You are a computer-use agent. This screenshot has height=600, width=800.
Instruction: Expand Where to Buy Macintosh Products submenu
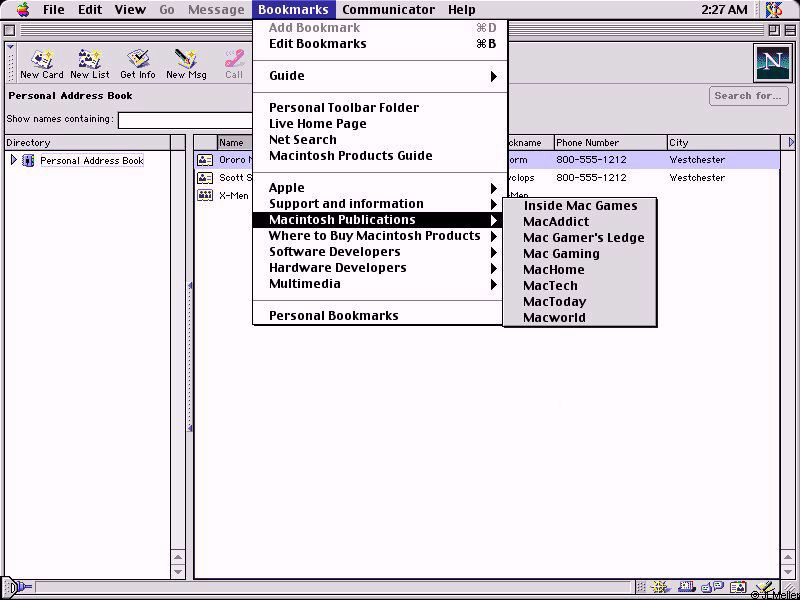[493, 236]
